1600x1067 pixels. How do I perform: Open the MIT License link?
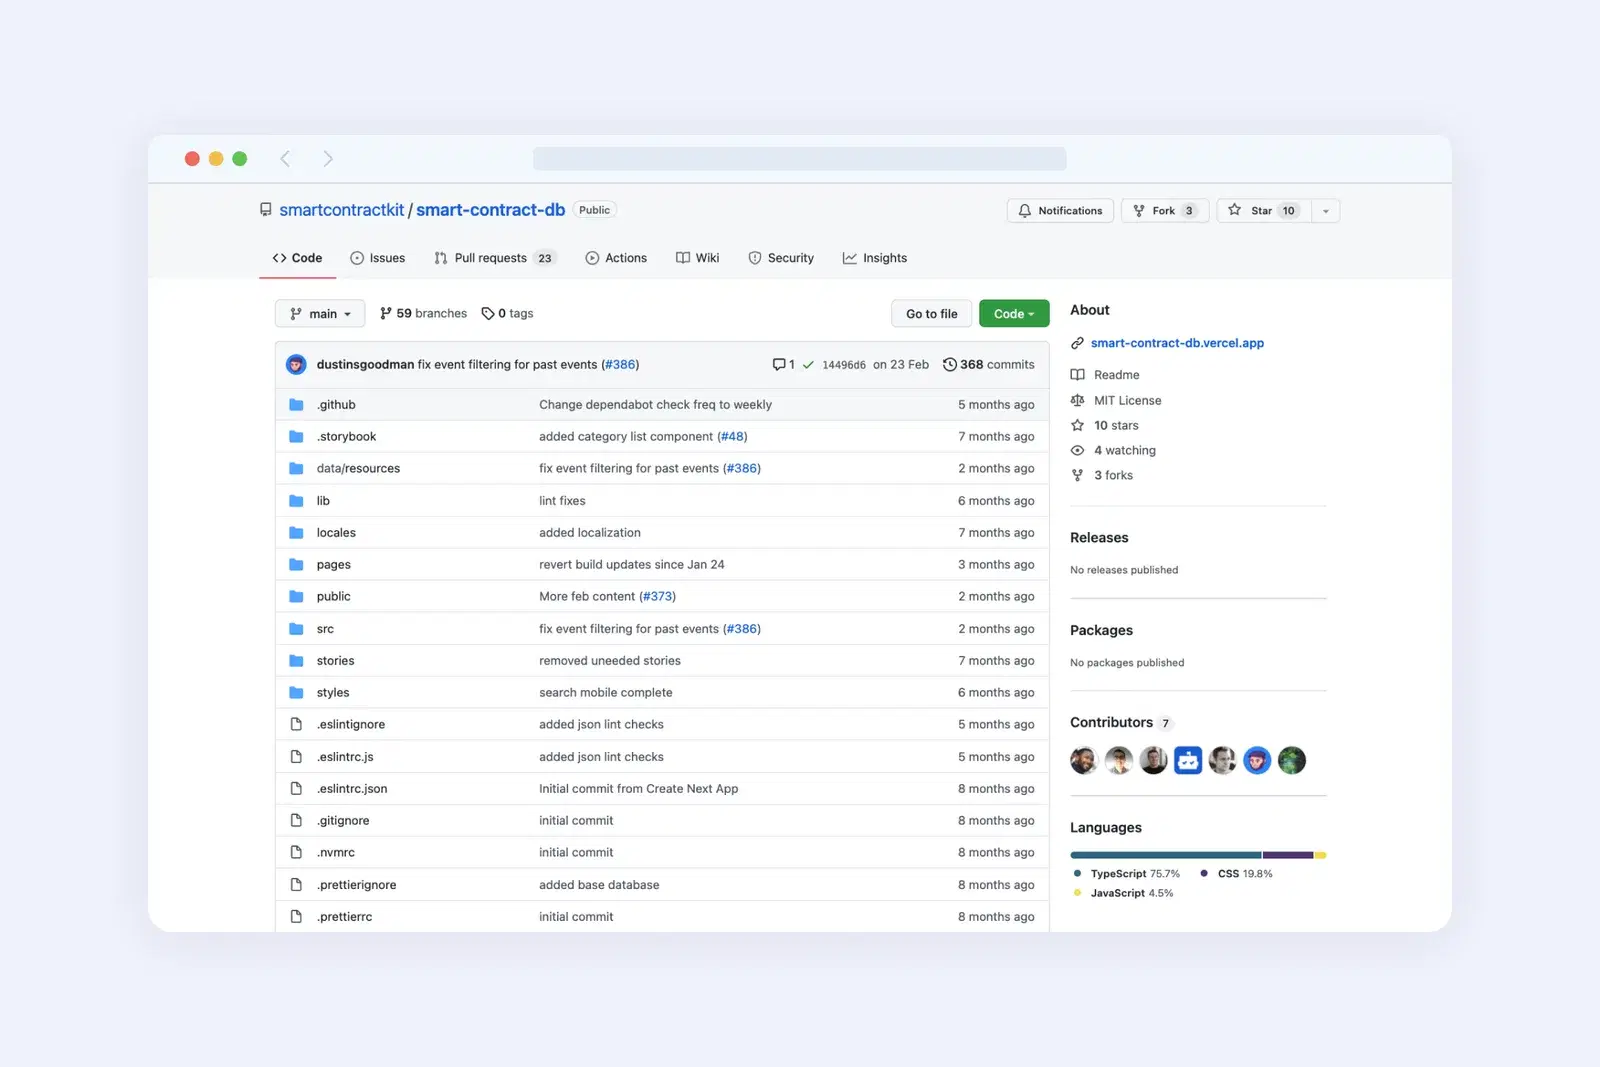point(1116,401)
